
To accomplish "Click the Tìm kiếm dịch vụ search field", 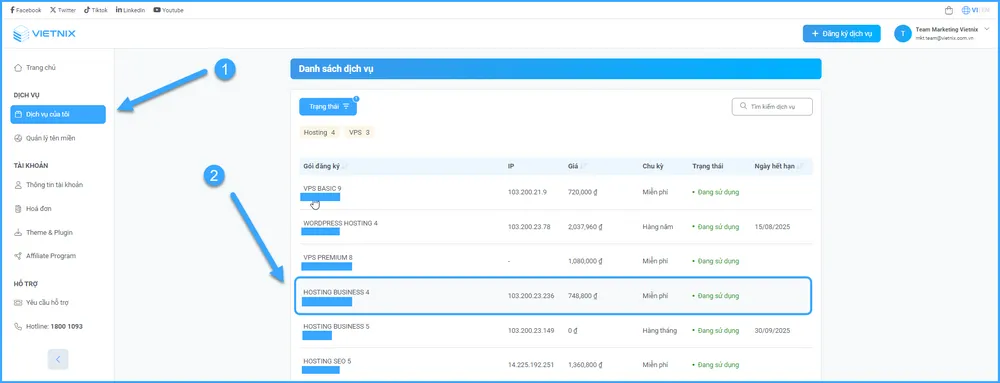I will pos(772,107).
